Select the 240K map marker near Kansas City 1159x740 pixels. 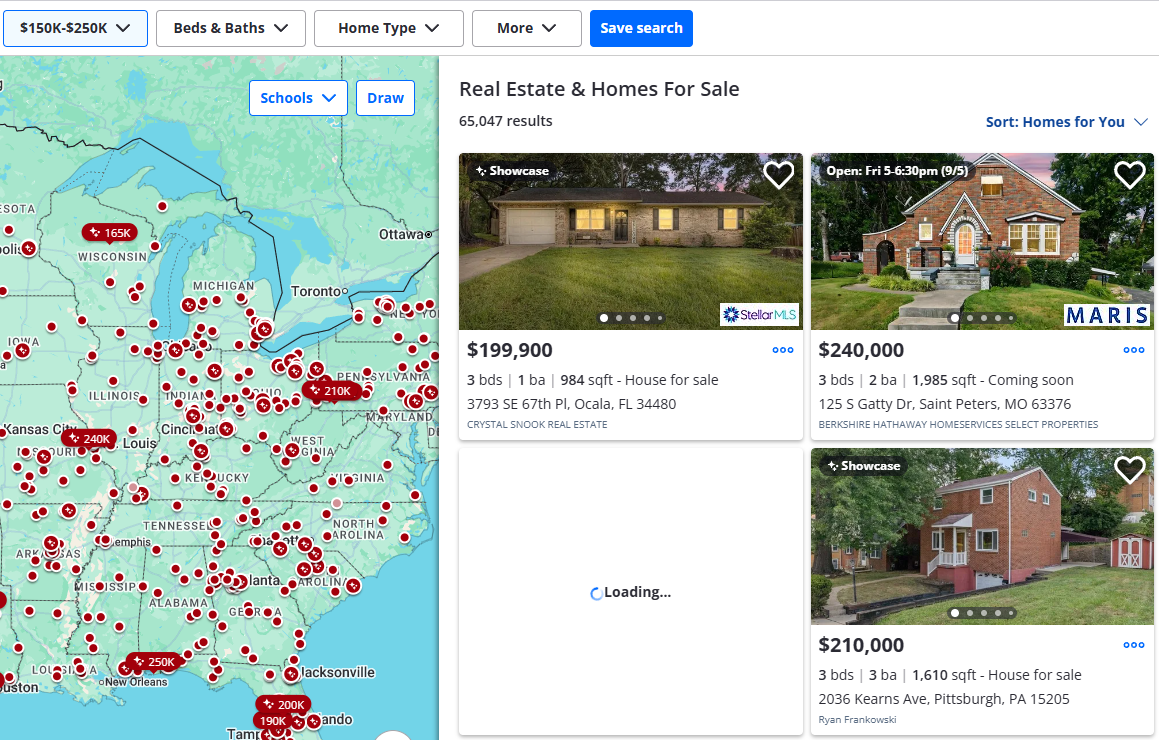[x=89, y=438]
